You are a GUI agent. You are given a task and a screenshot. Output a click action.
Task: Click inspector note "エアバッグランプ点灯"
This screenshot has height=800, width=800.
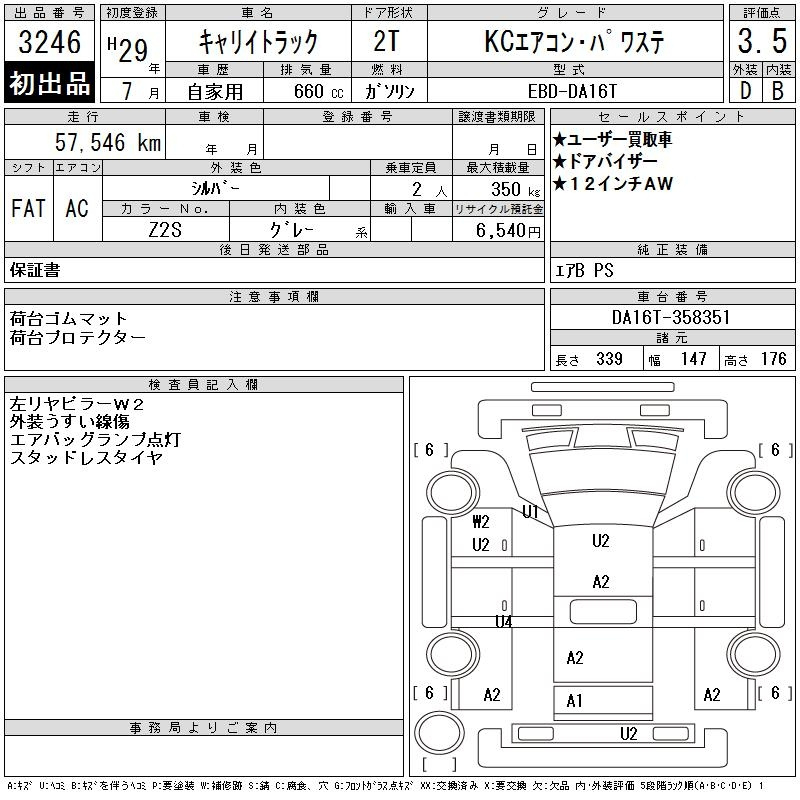(x=95, y=439)
